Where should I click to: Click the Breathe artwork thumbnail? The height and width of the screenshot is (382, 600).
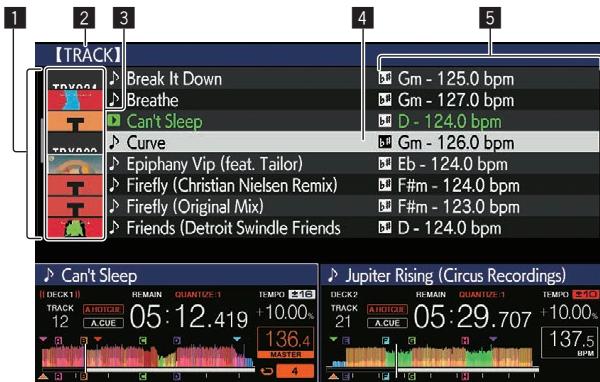(75, 100)
